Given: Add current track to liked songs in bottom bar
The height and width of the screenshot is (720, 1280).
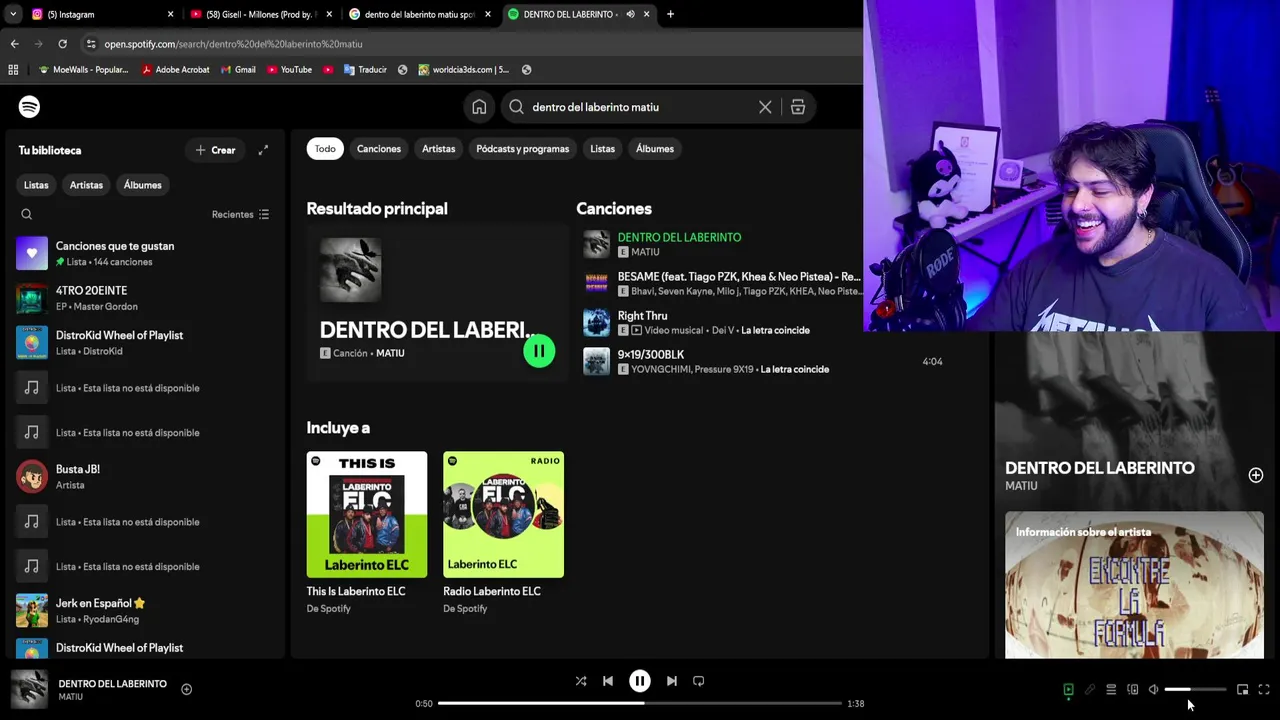Looking at the screenshot, I should [186, 689].
